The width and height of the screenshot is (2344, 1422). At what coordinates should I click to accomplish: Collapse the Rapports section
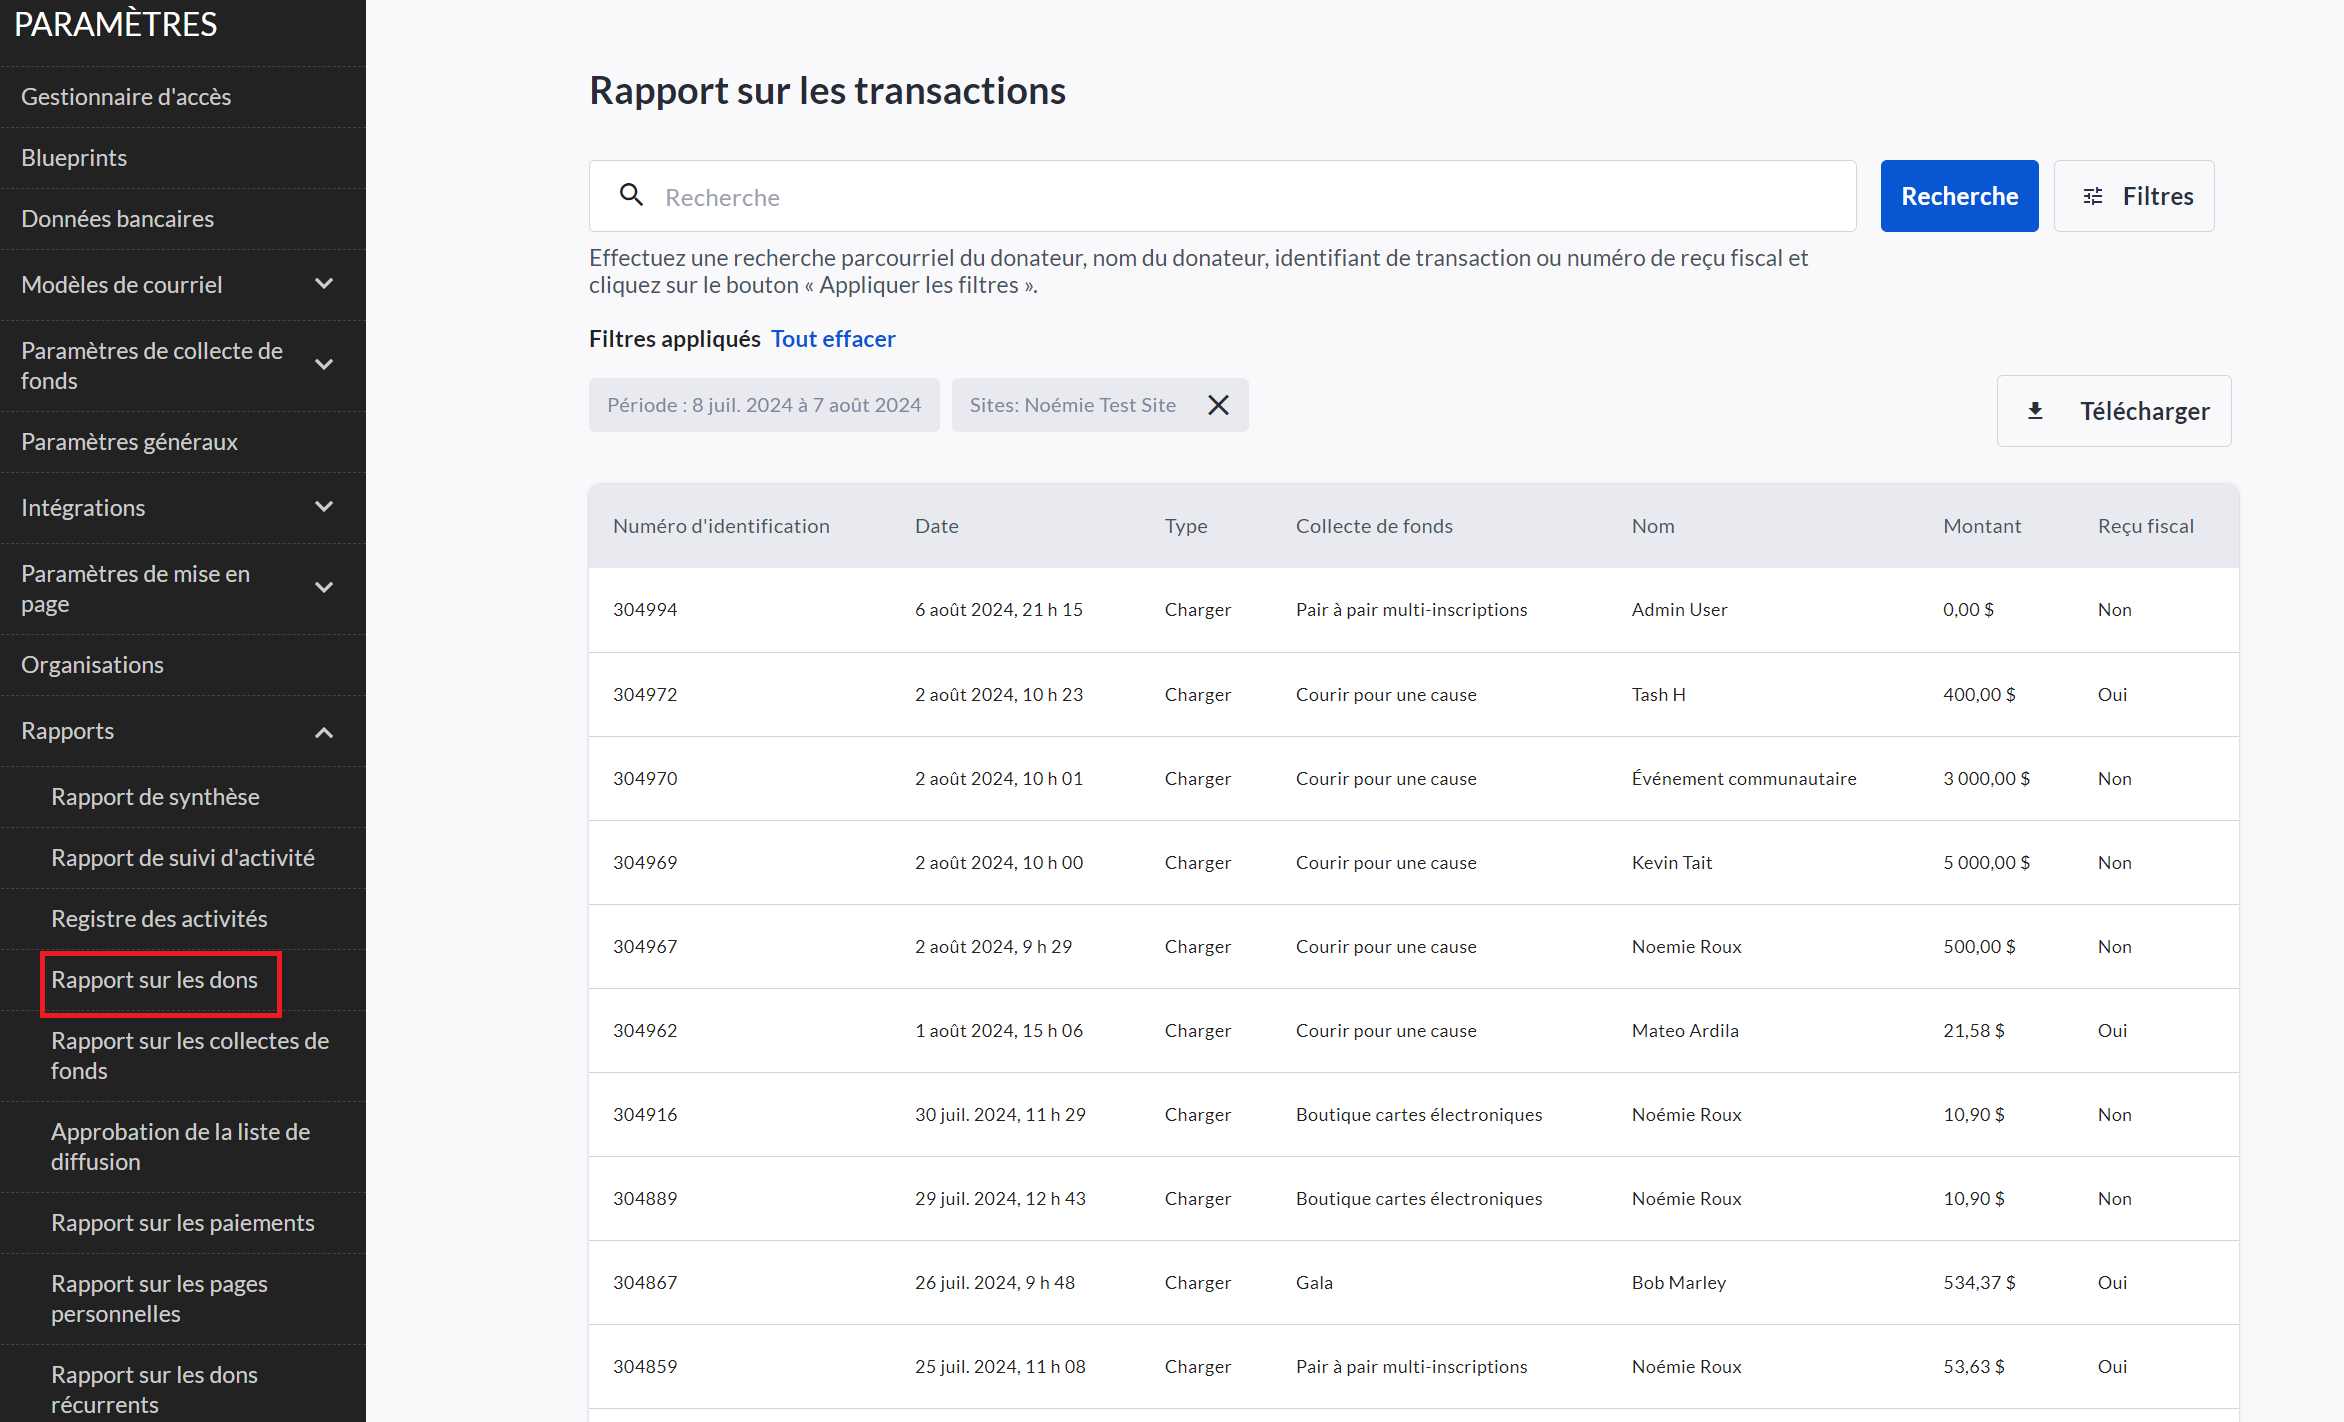click(324, 731)
